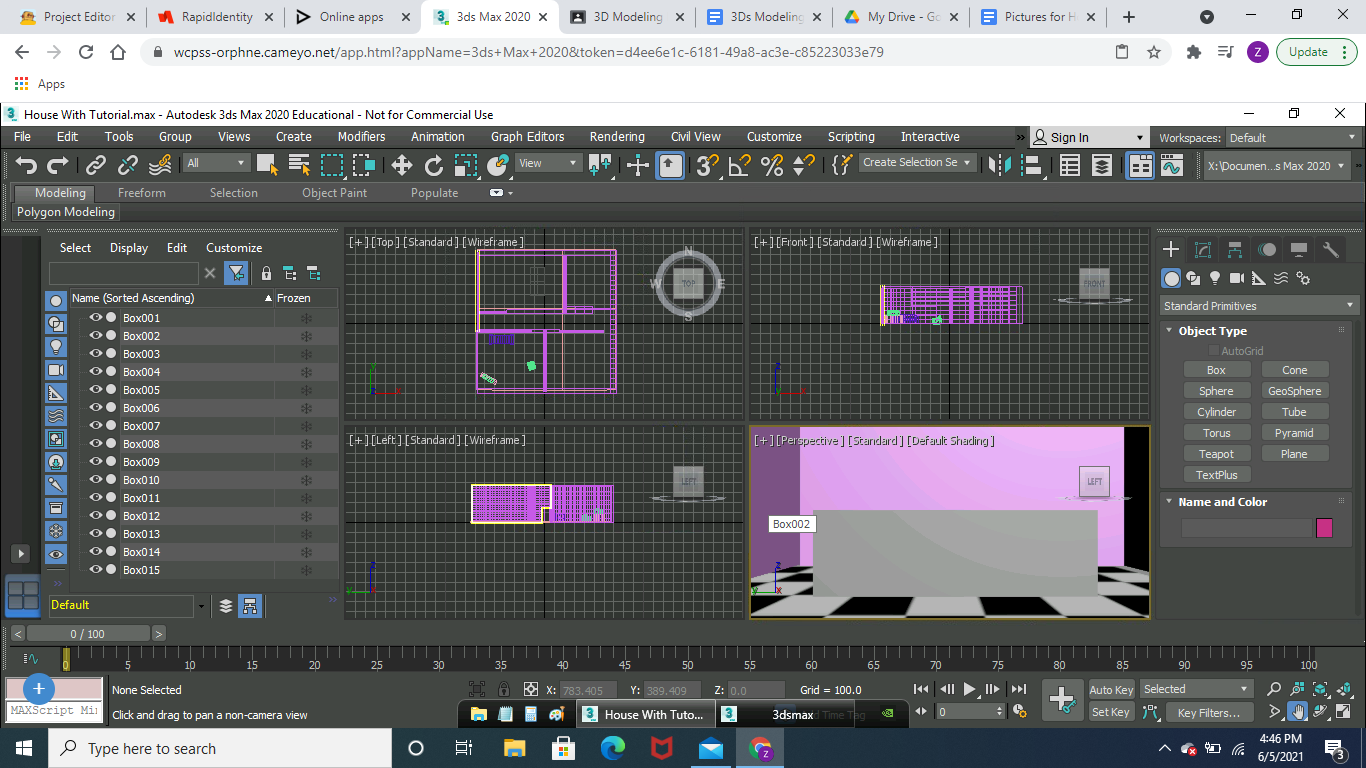Toggle Percent Snap on the toolbar
1366x768 pixels.
tap(771, 166)
